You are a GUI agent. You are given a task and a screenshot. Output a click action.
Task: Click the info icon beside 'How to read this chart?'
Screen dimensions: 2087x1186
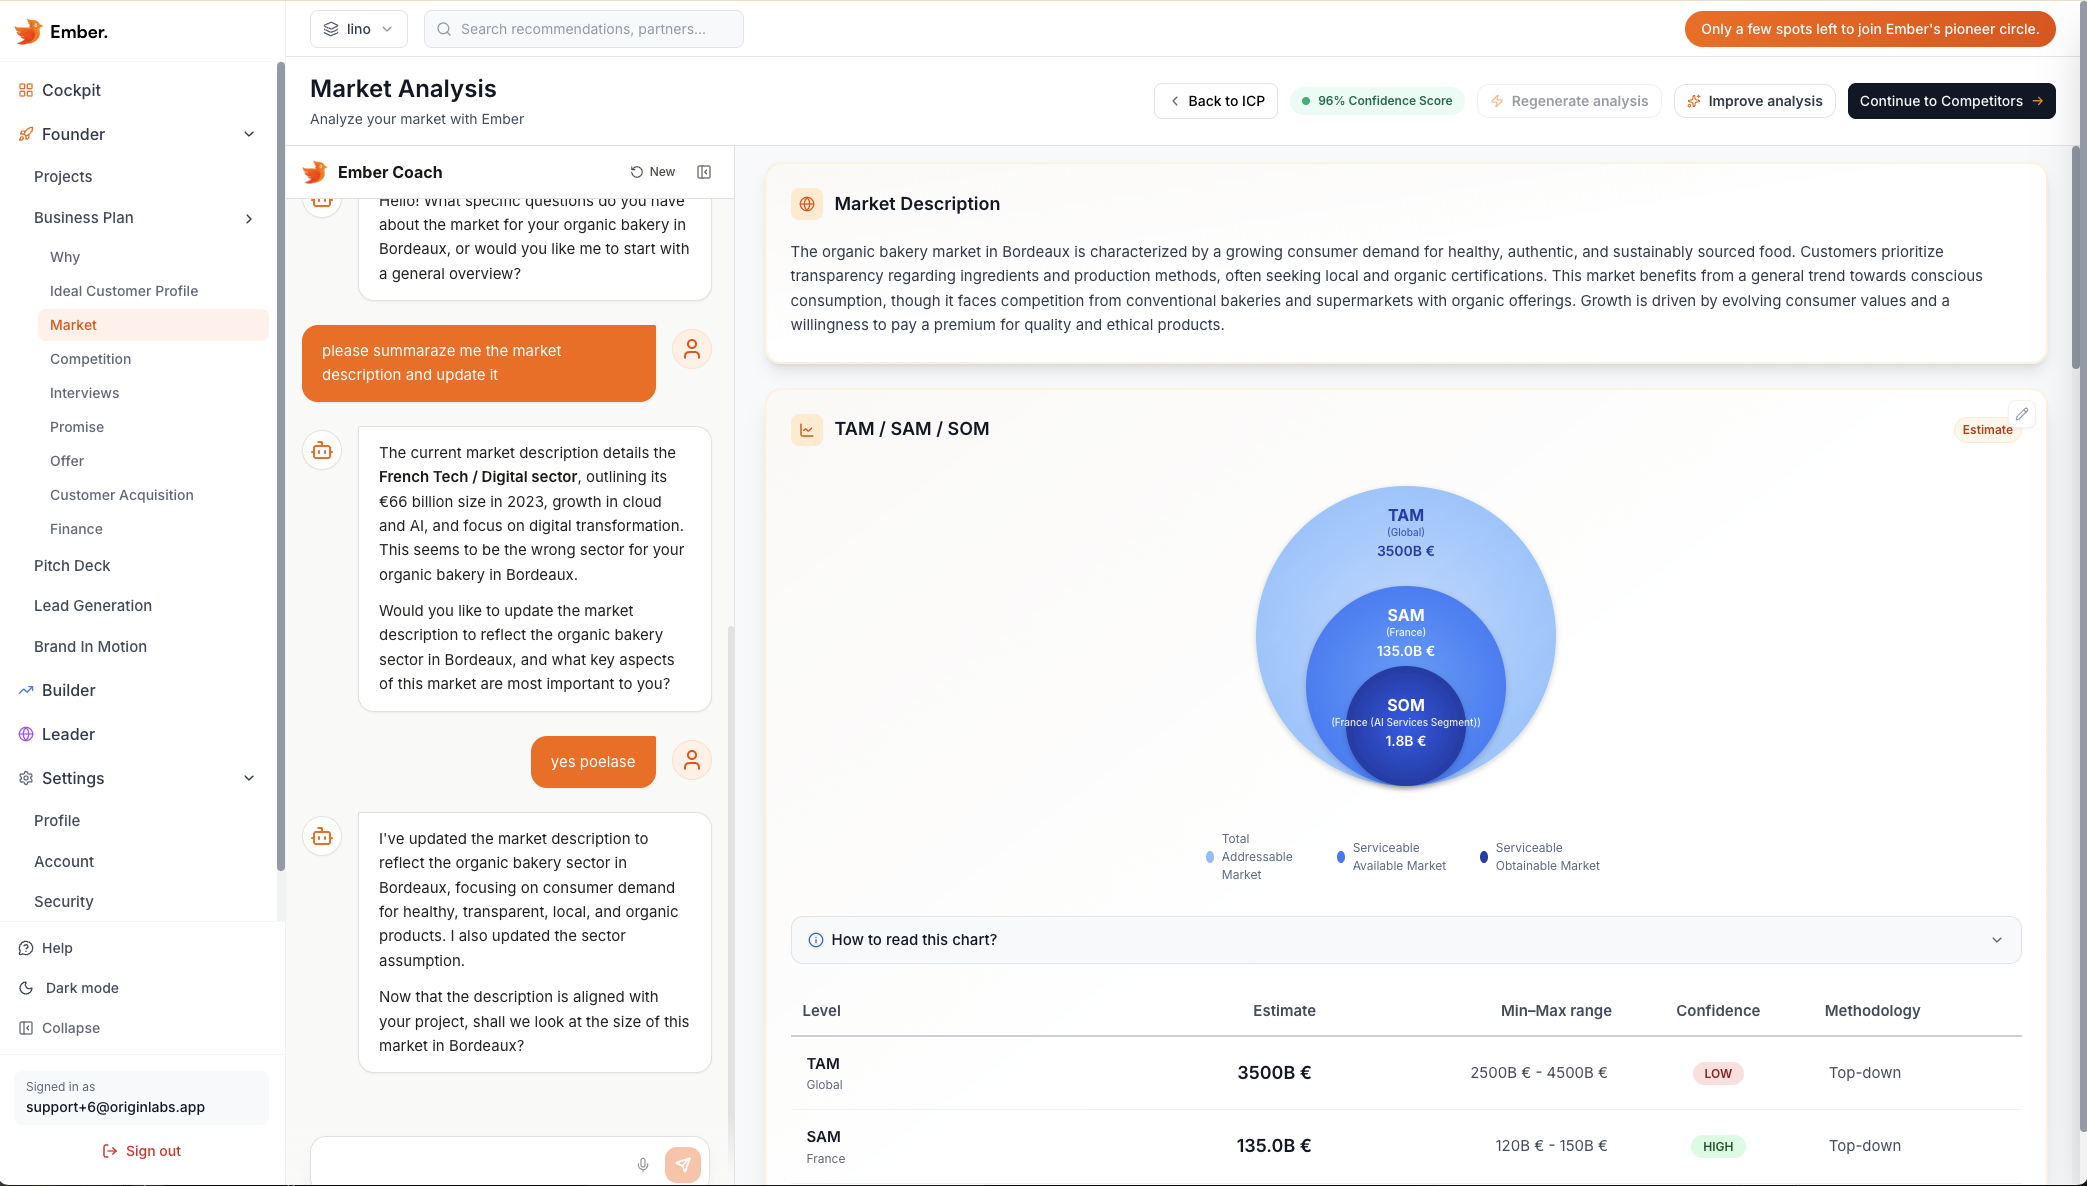coord(815,940)
